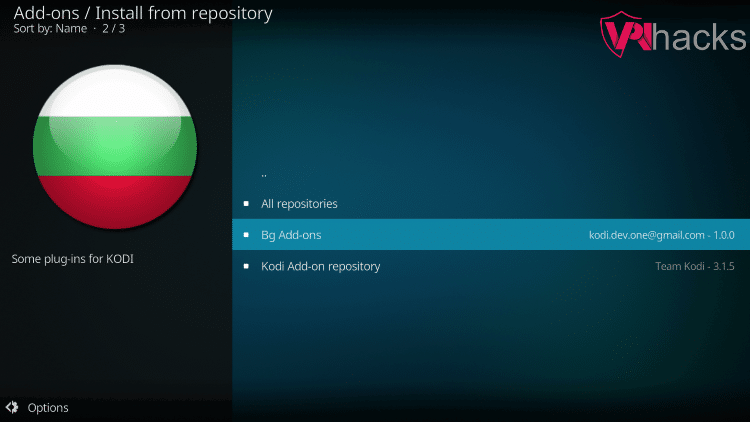This screenshot has height=422, width=750.
Task: Click the 'Add-ons / Install from repository' header
Action: 142,13
